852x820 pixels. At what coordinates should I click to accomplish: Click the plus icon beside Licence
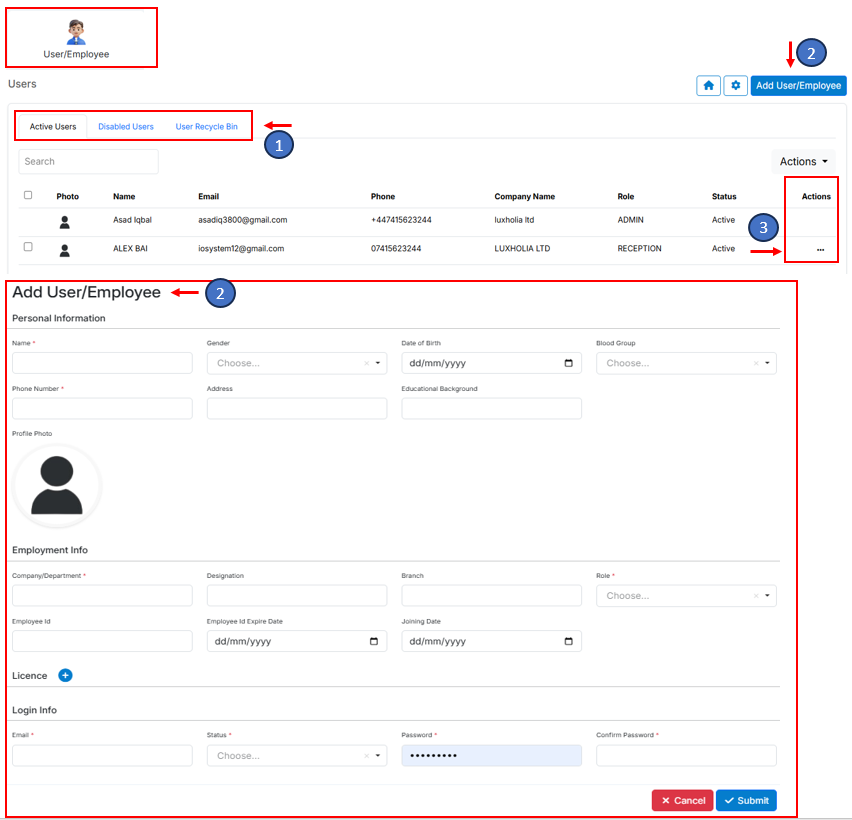click(x=65, y=676)
